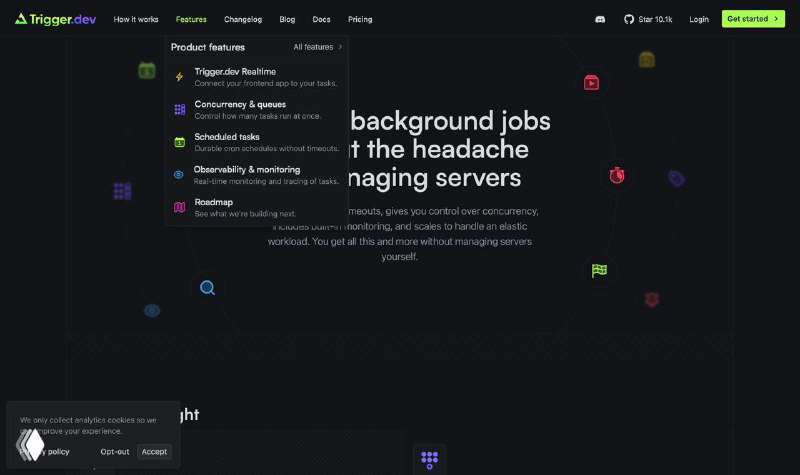This screenshot has height=475, width=800.
Task: Select Observability & monitoring item
Action: (257, 175)
